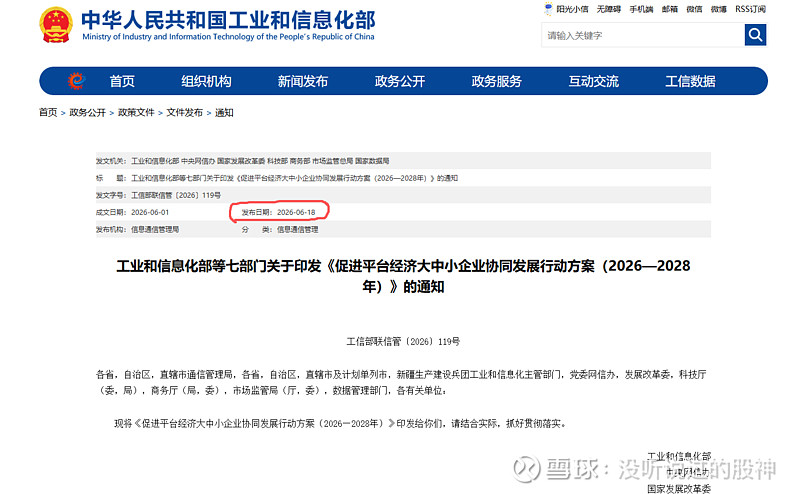The height and width of the screenshot is (494, 800).
Task: Click the ministry name title 中华人民共和国工业和信息化部
Action: point(228,20)
